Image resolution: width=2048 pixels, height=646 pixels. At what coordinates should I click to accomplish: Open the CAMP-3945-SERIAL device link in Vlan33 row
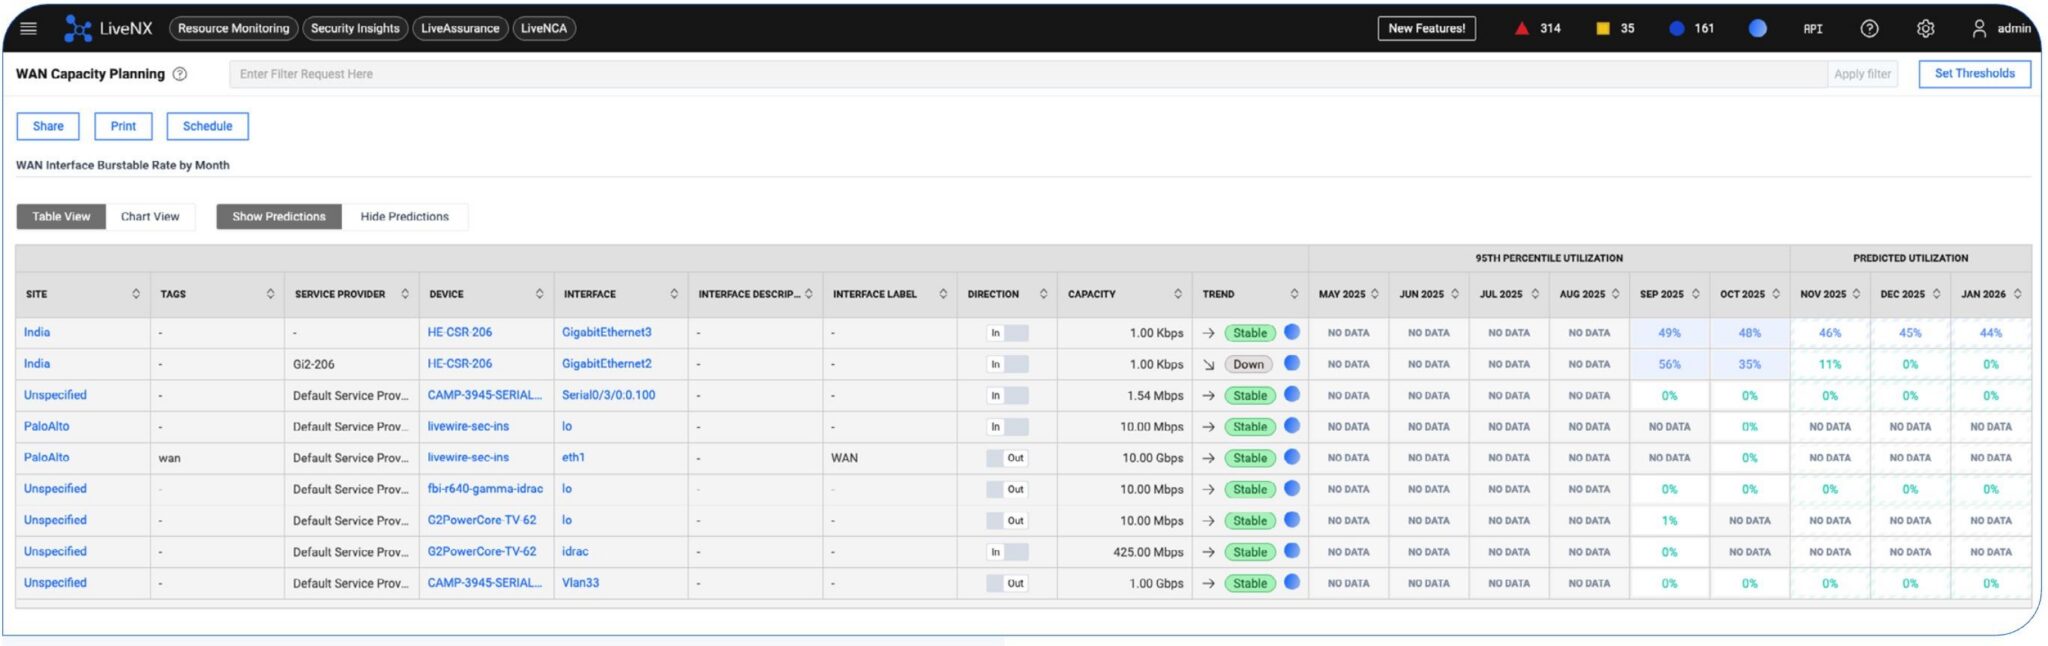point(485,582)
